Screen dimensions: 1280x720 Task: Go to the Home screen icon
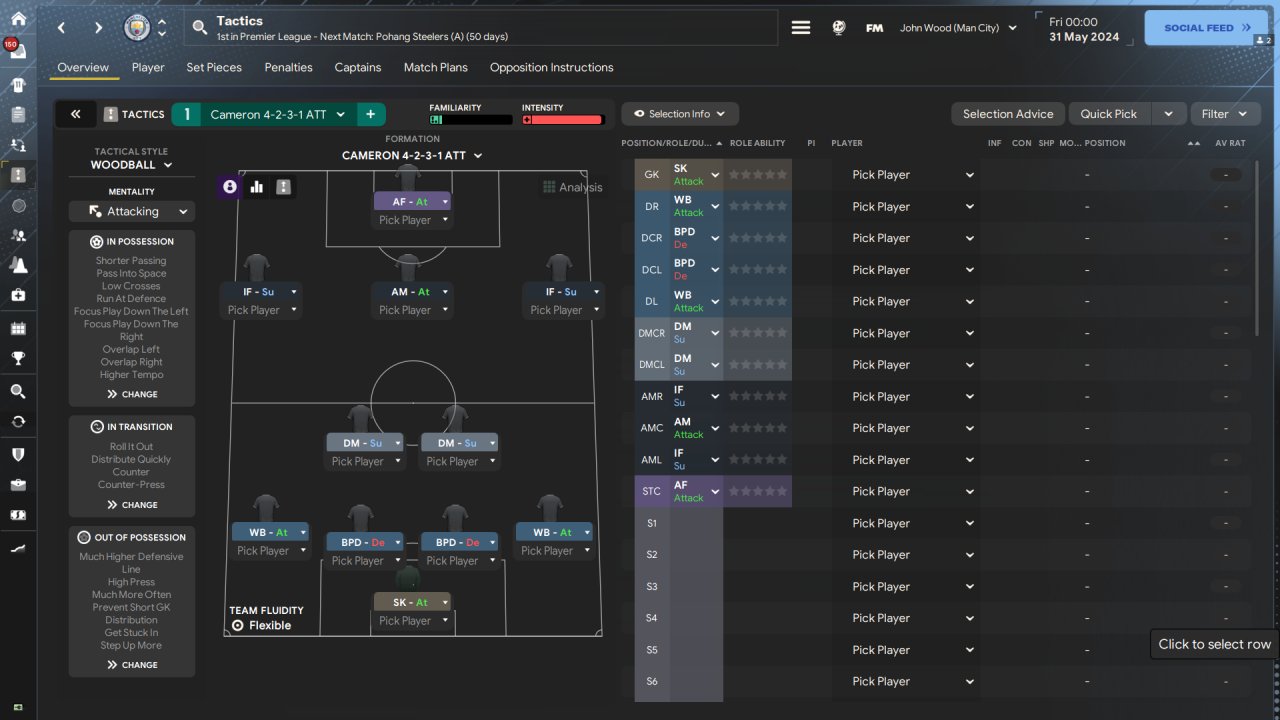[18, 19]
